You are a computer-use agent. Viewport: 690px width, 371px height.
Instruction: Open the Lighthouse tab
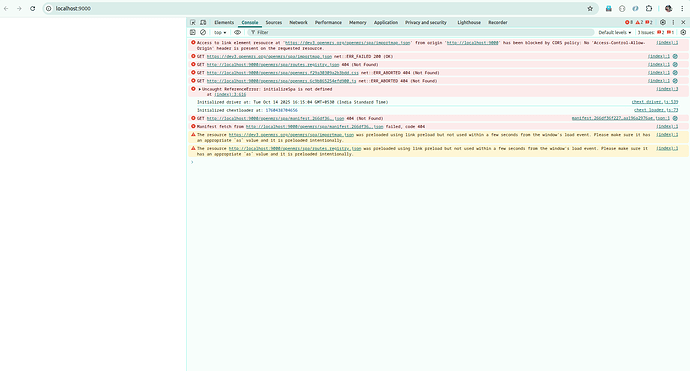(469, 22)
